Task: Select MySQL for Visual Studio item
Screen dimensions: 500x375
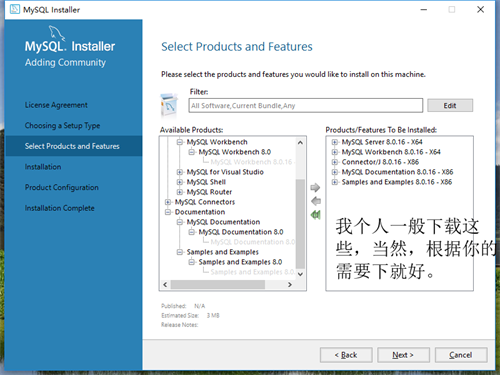Action: click(225, 172)
